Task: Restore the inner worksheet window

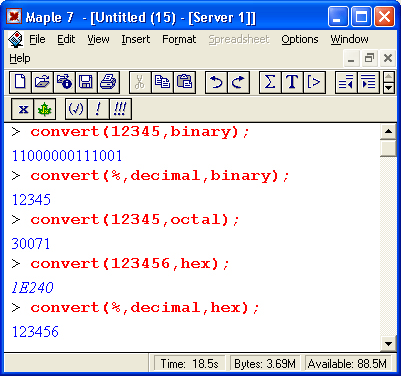Action: tap(369, 59)
